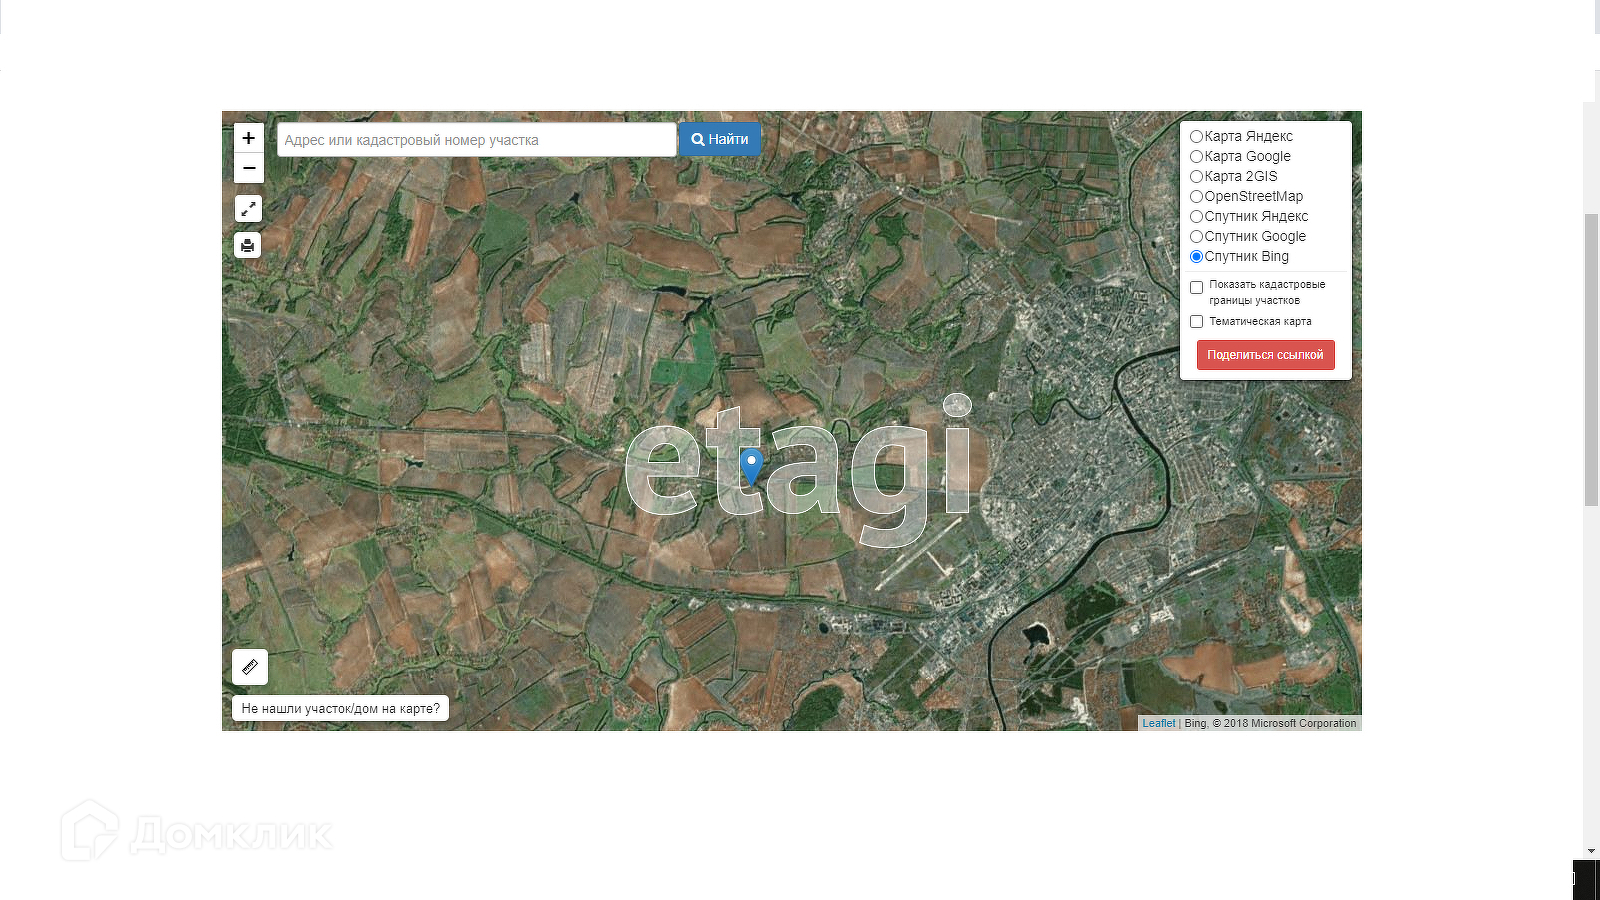Select Спутник Google satellite view
Screen dimensions: 1600x900
pyautogui.click(x=1196, y=237)
